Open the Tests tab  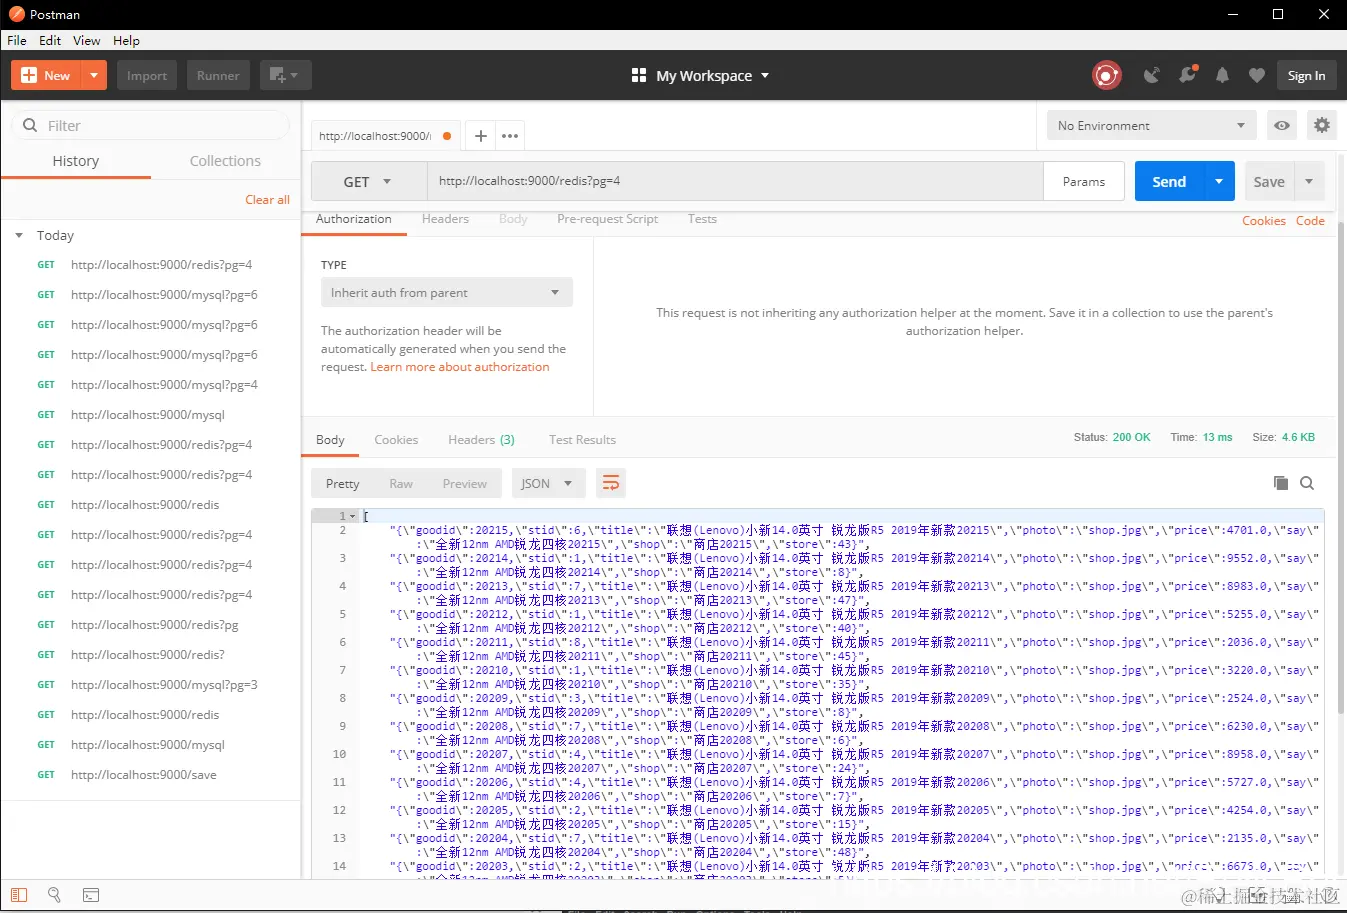pyautogui.click(x=702, y=219)
